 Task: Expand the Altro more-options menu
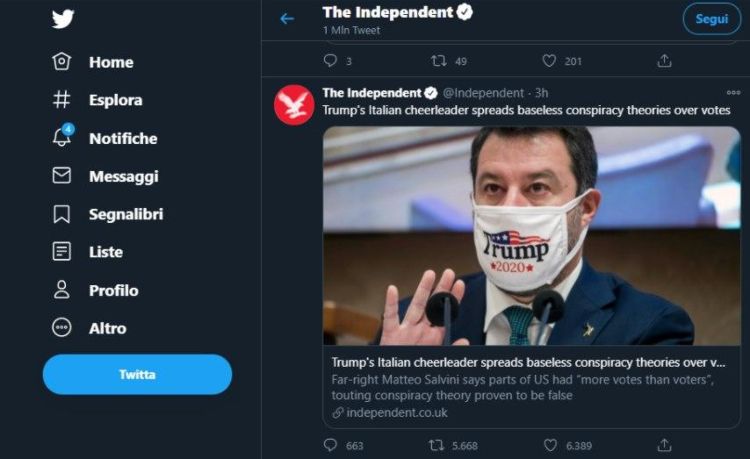pos(107,328)
